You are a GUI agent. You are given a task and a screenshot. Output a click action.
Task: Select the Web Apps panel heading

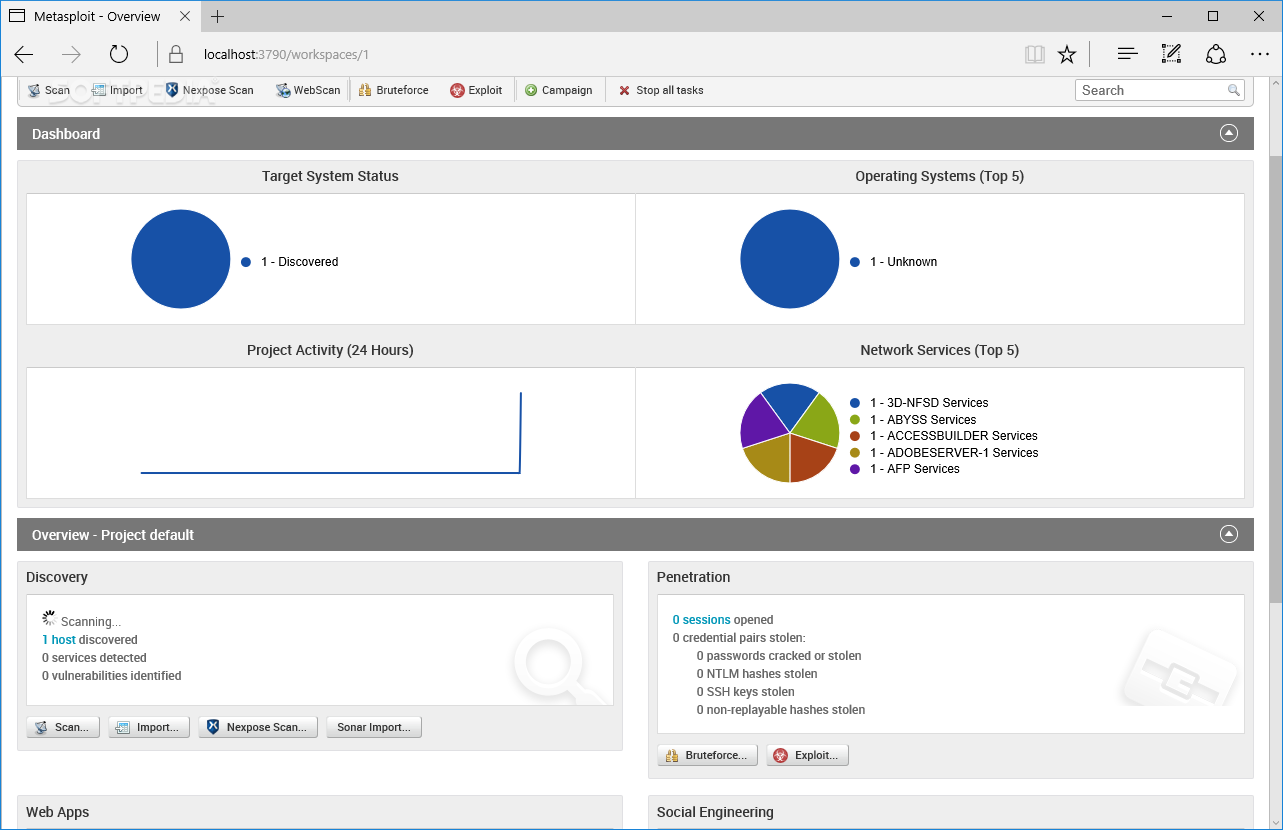coord(57,812)
